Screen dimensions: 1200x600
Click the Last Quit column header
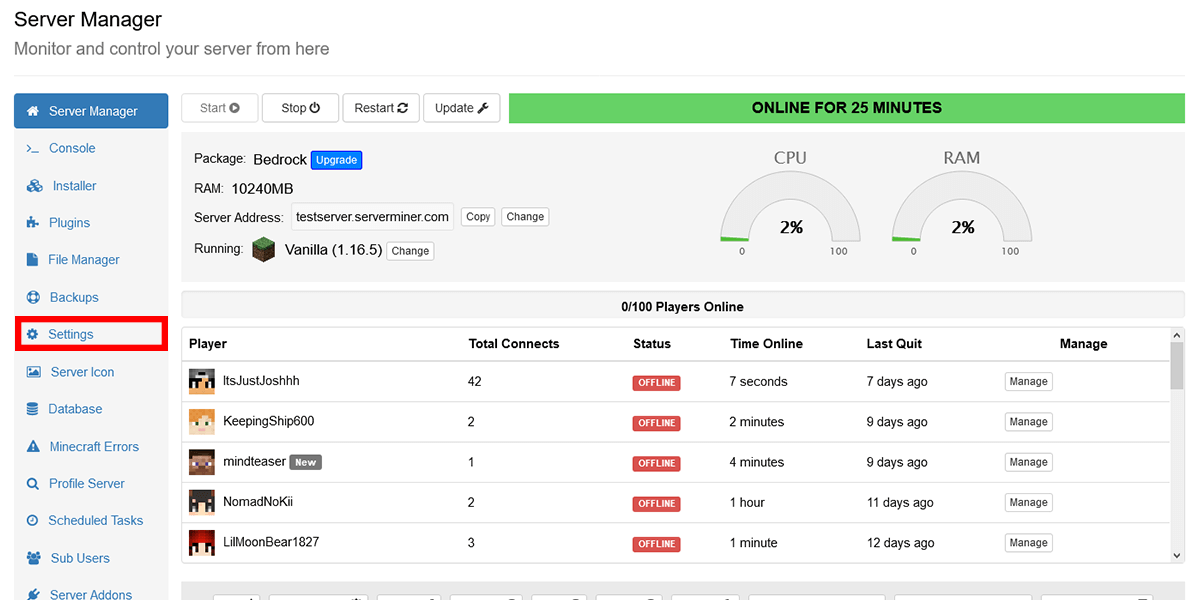(x=894, y=344)
